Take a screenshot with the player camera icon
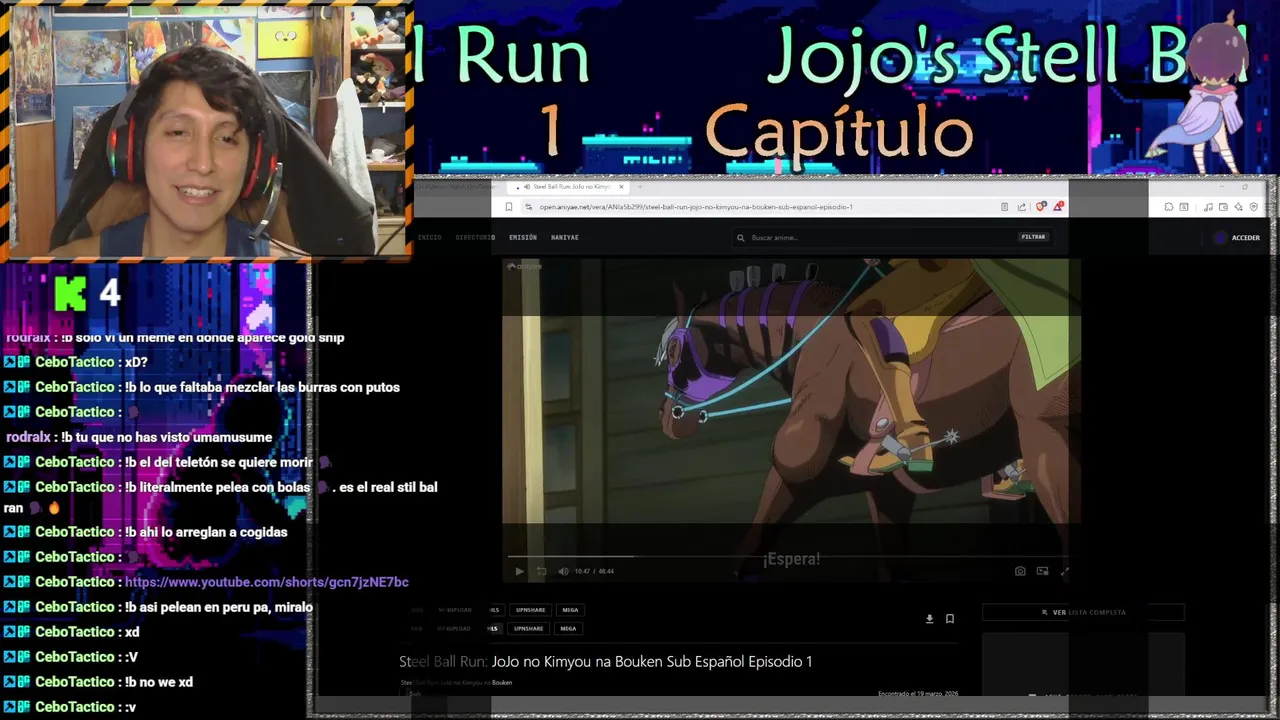1280x720 pixels. pos(1020,571)
